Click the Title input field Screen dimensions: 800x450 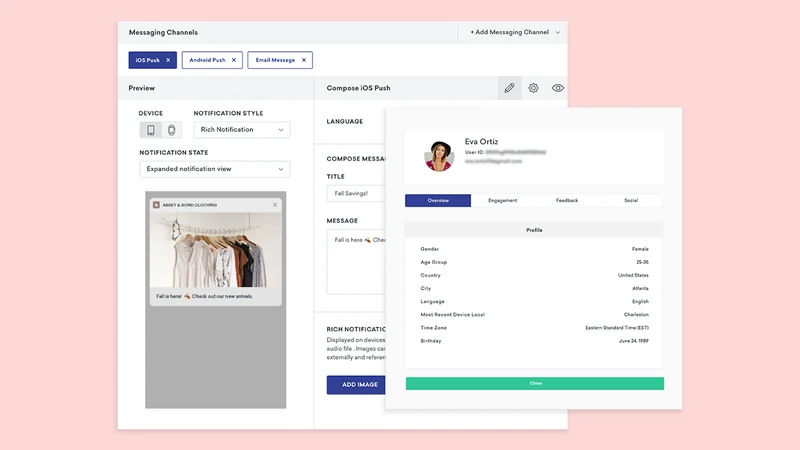(356, 193)
